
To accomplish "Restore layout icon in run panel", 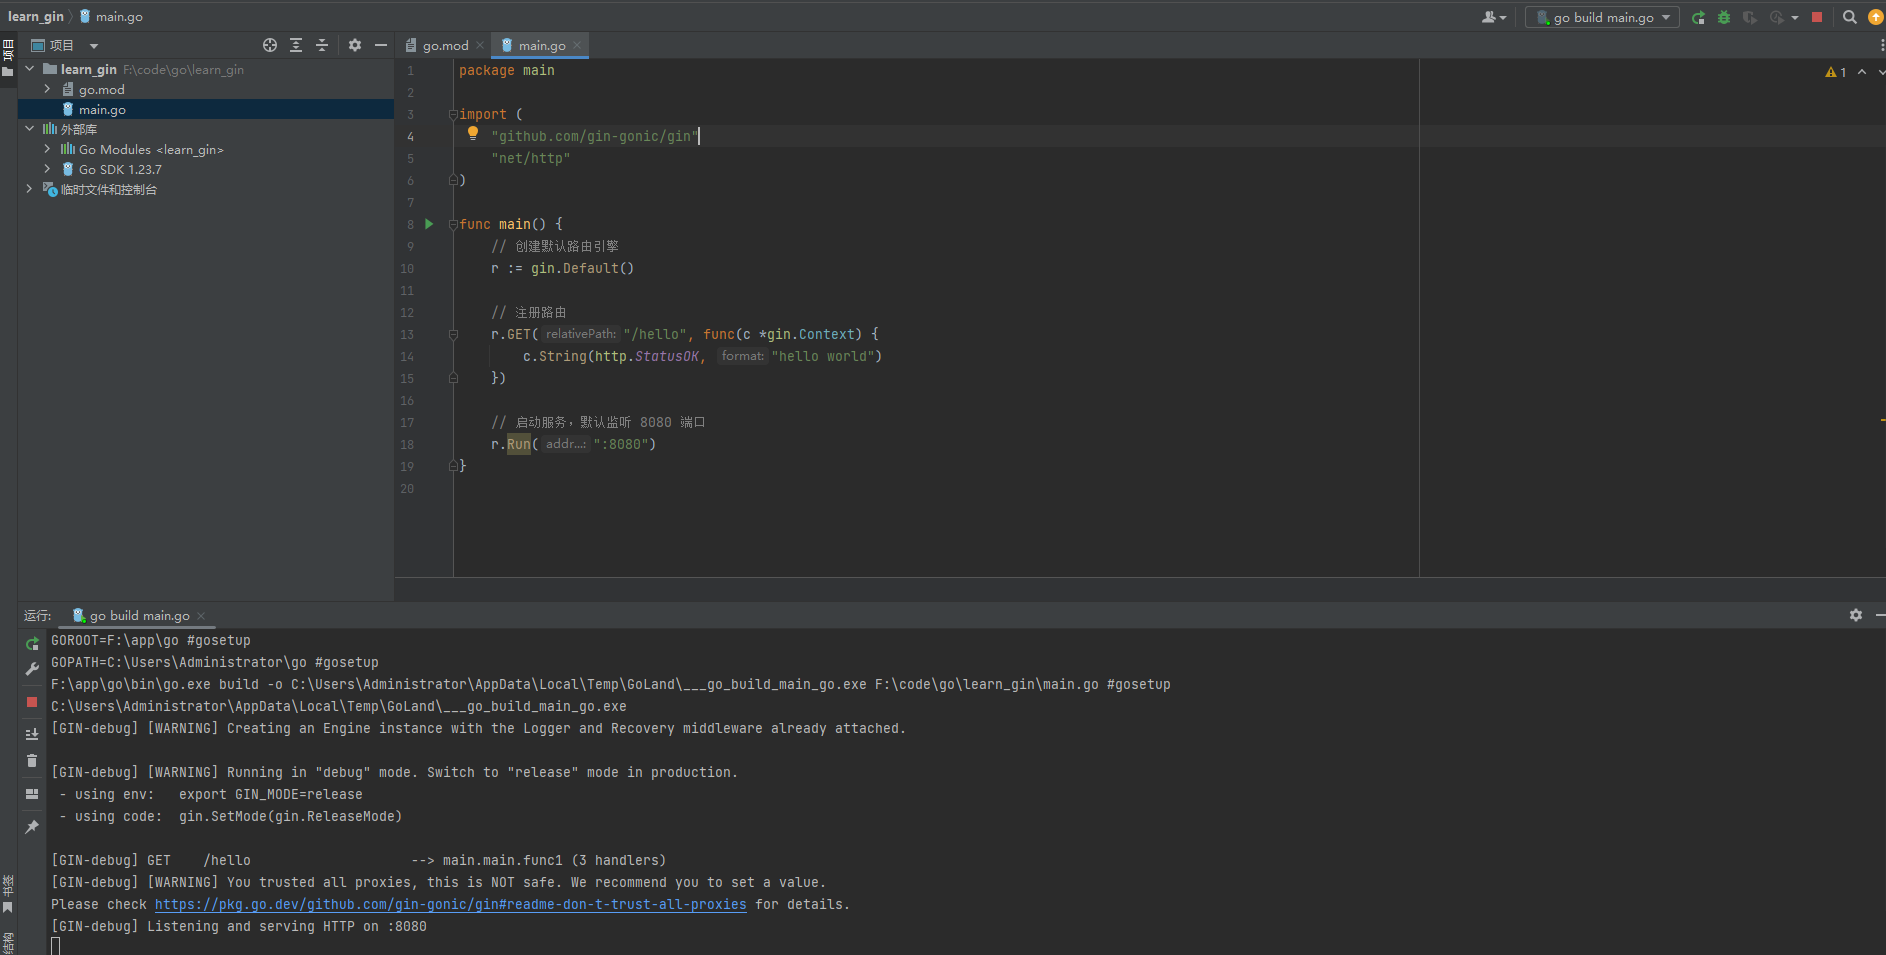I will pos(32,794).
